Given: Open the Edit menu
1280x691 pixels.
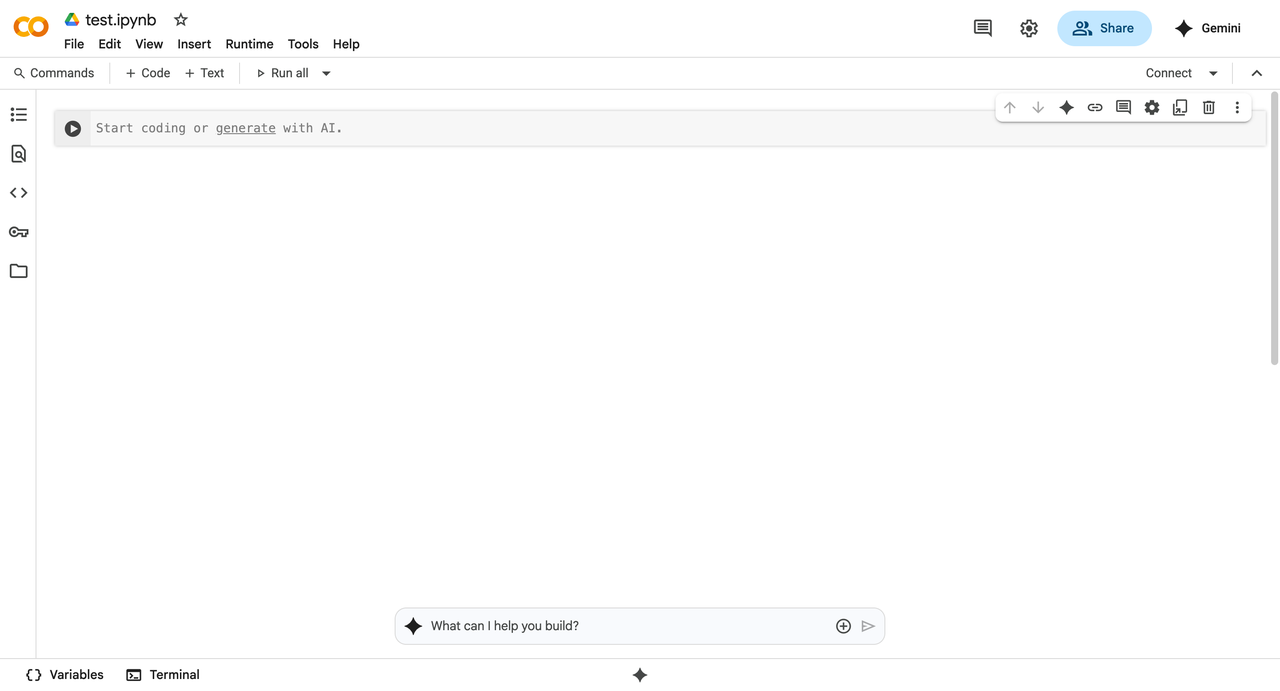Looking at the screenshot, I should (x=110, y=44).
